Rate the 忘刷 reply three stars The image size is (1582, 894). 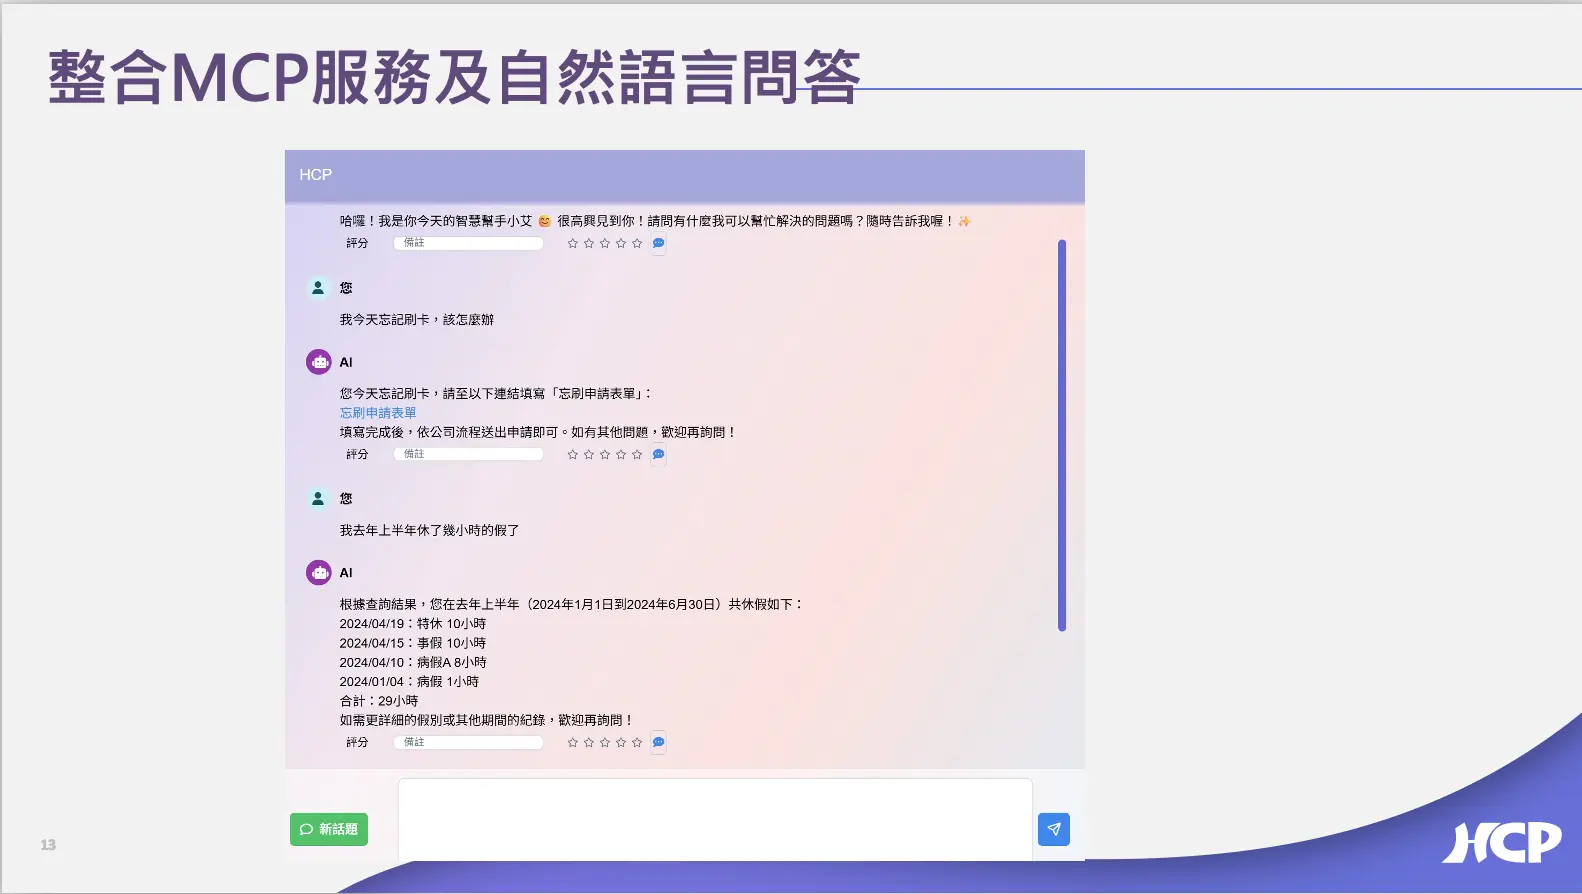pos(605,454)
